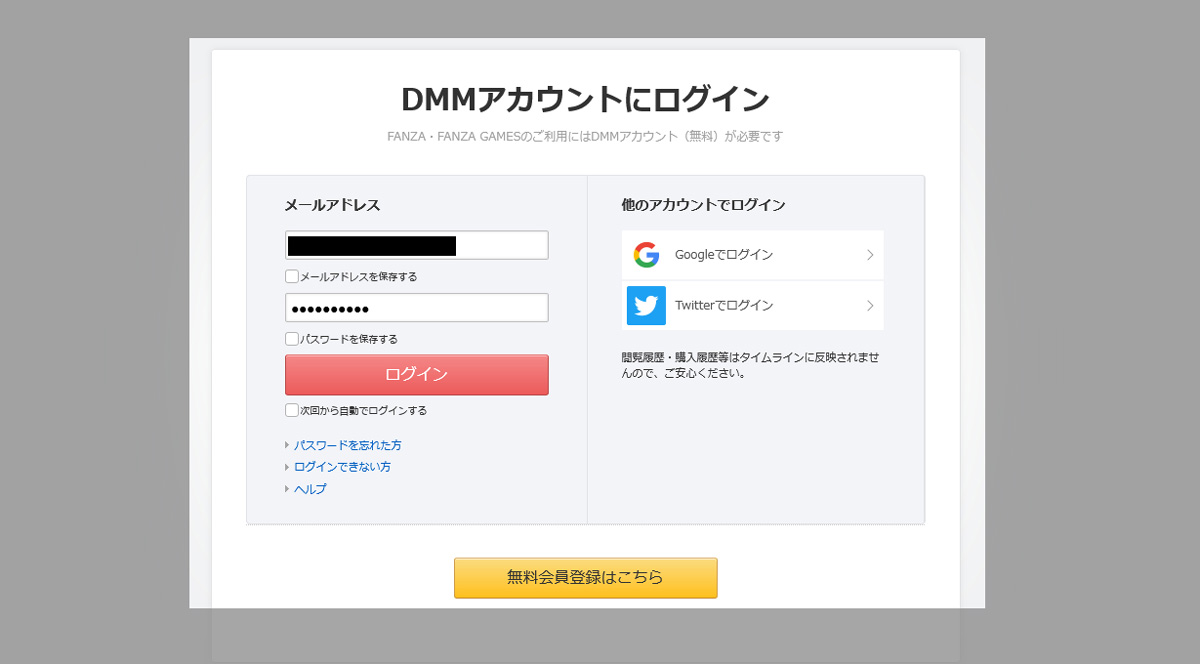Open the ログインできない方 link
The image size is (1200, 664).
342,467
